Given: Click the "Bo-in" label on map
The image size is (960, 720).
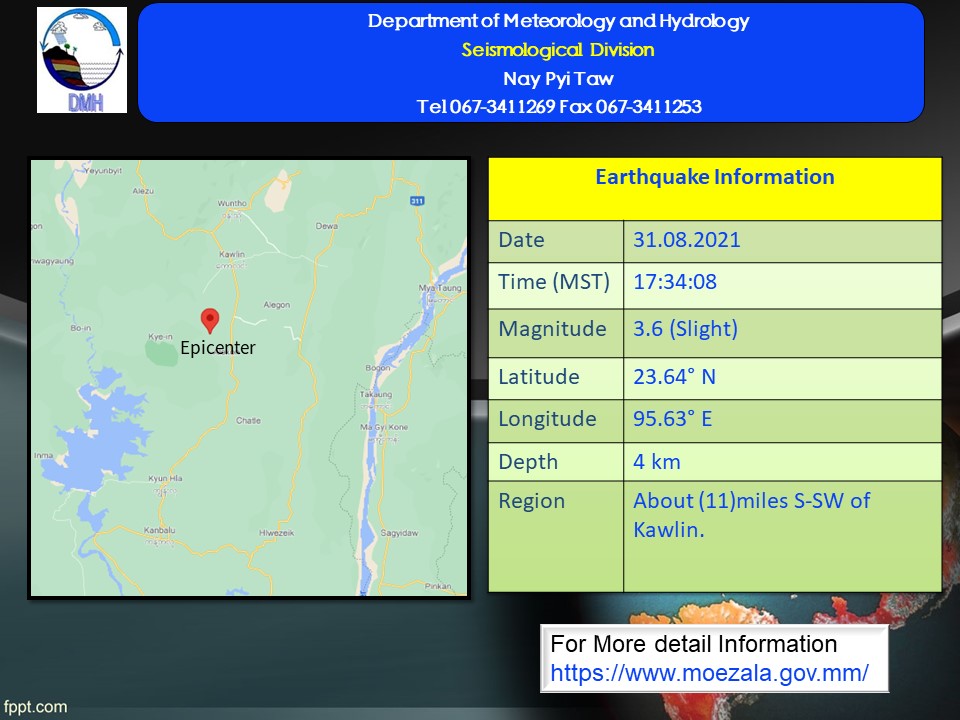Looking at the screenshot, I should (x=80, y=328).
